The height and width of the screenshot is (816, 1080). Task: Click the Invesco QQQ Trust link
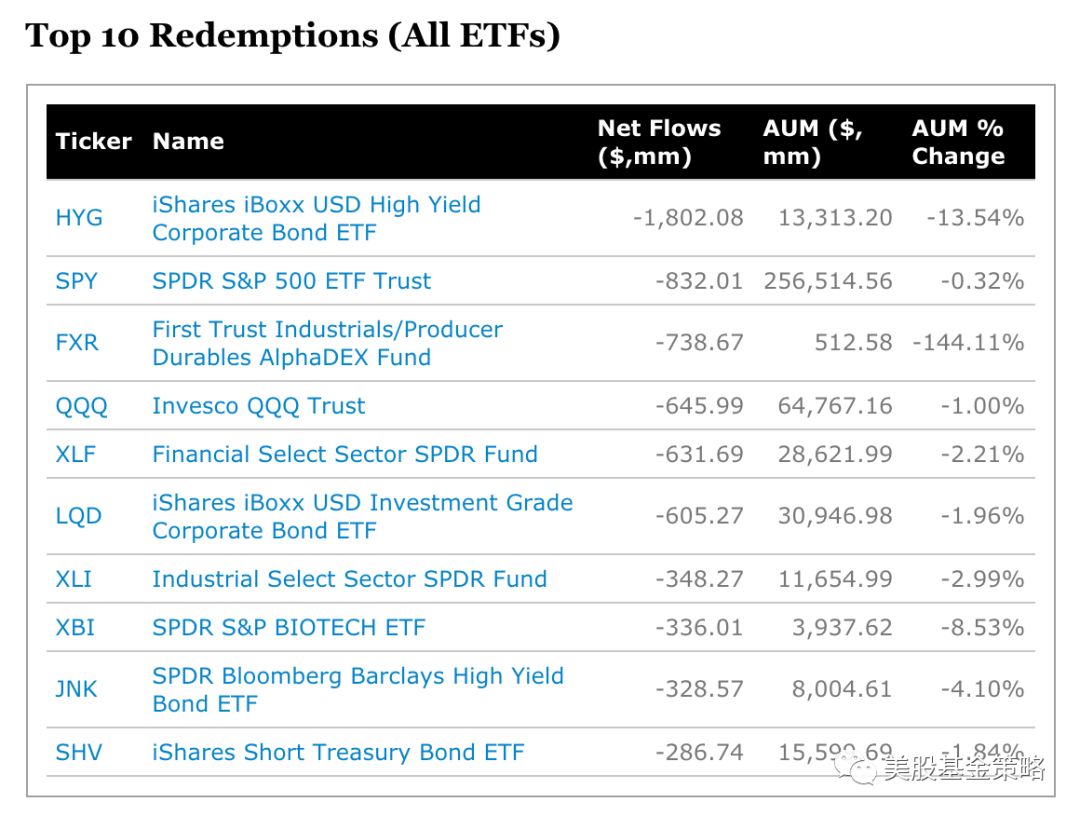click(258, 406)
